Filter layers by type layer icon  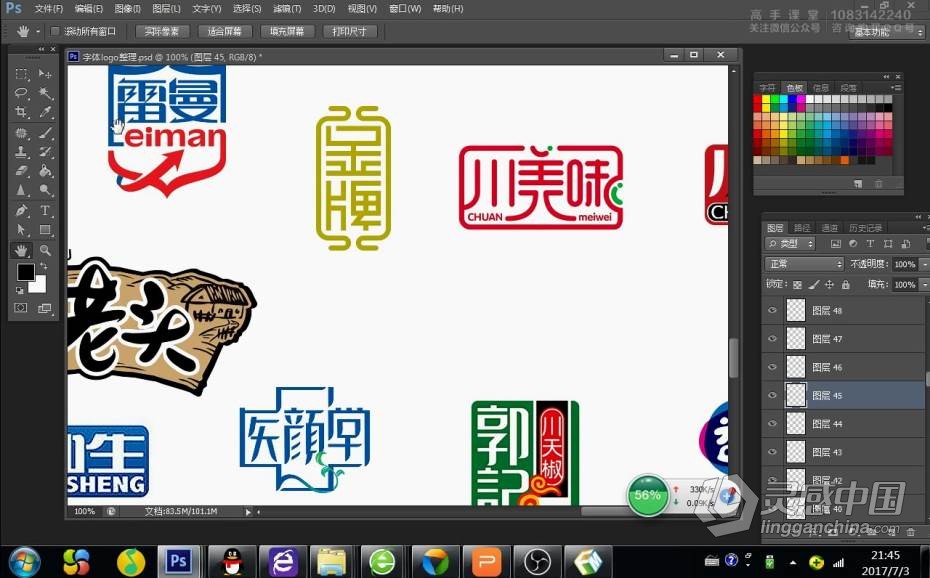pyautogui.click(x=870, y=244)
